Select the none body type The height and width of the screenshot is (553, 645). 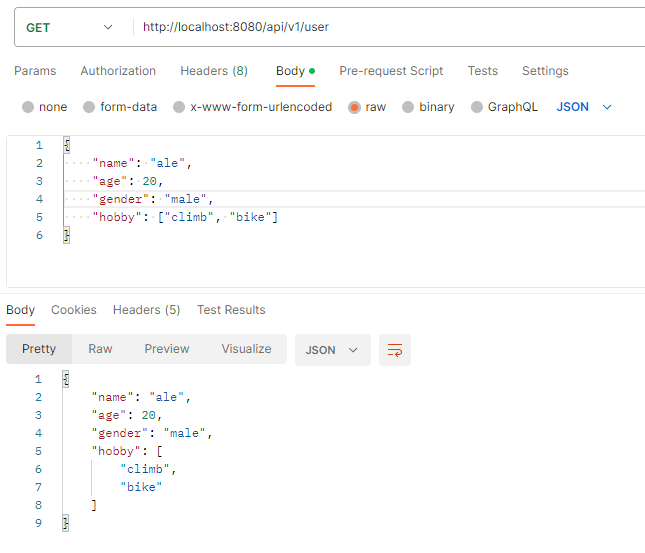click(x=44, y=107)
